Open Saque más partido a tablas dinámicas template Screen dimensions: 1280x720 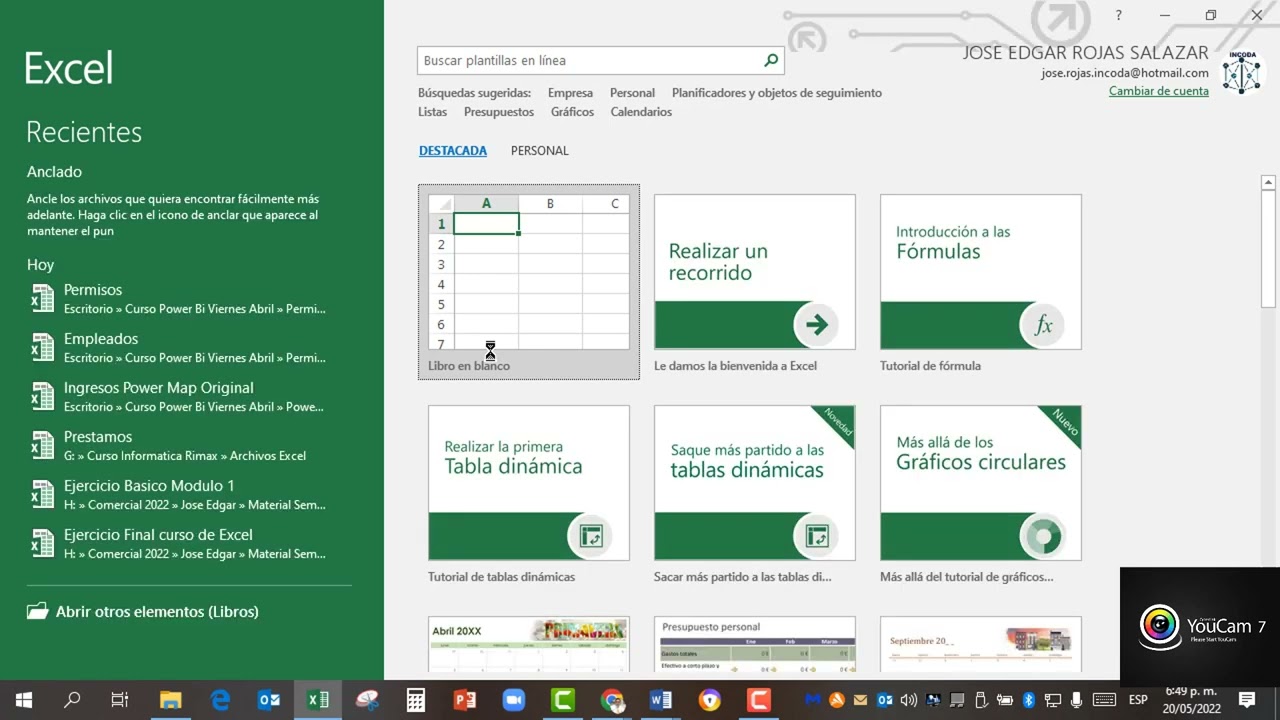tap(755, 483)
